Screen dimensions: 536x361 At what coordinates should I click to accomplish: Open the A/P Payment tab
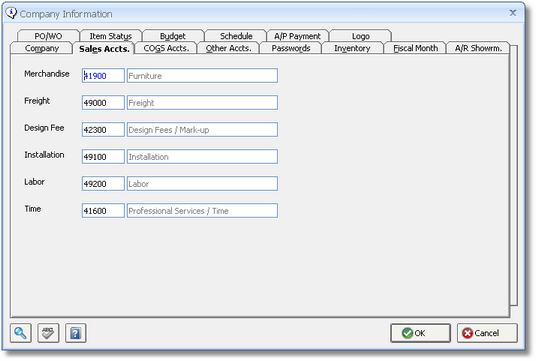pos(298,36)
